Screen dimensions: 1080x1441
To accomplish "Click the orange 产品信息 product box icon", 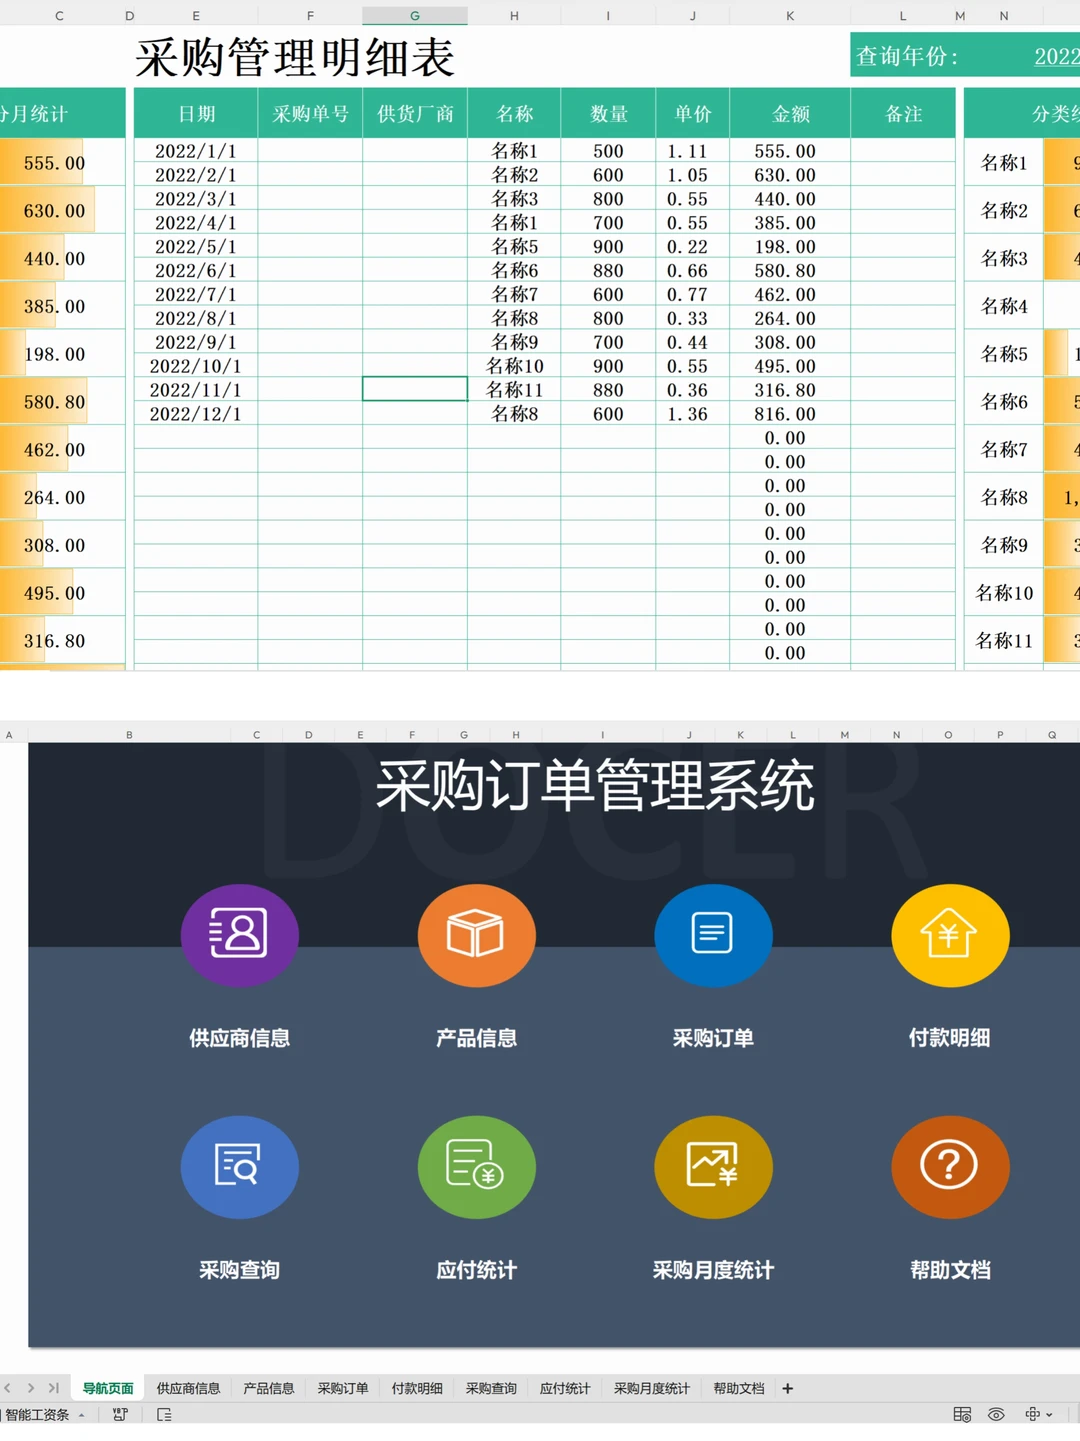I will [476, 935].
